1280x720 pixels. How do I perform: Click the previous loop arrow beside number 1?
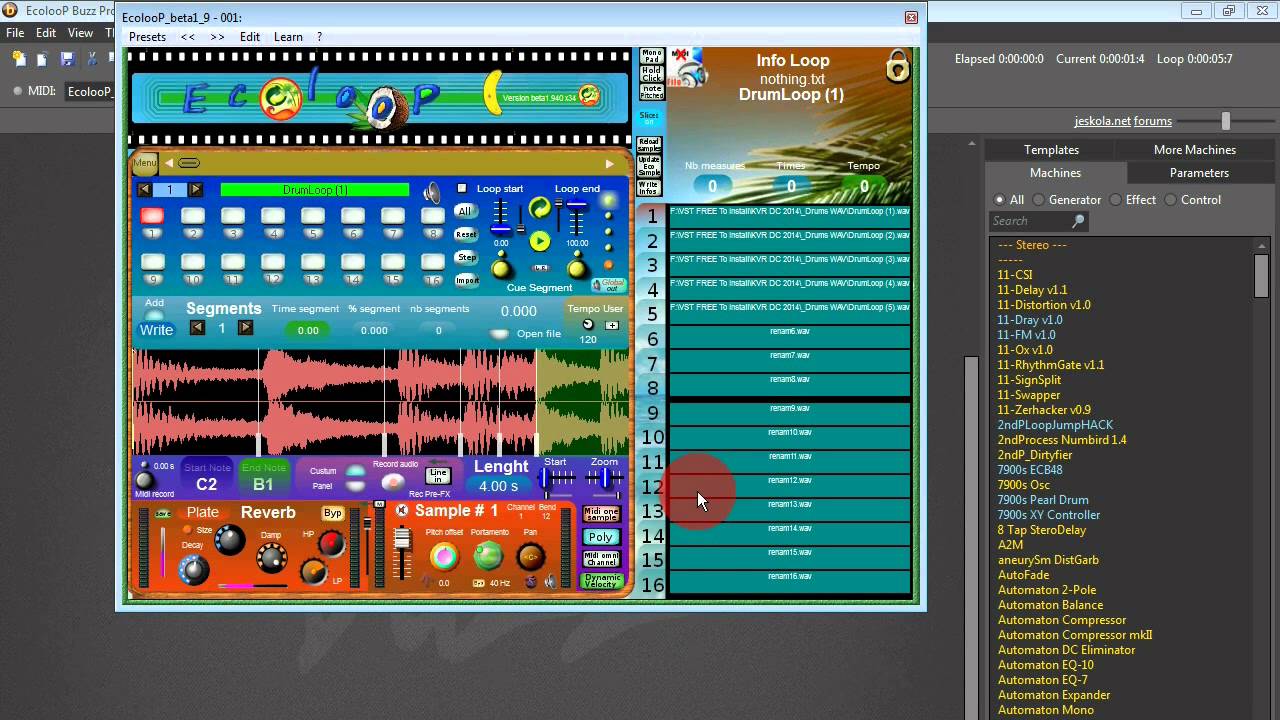tap(144, 190)
